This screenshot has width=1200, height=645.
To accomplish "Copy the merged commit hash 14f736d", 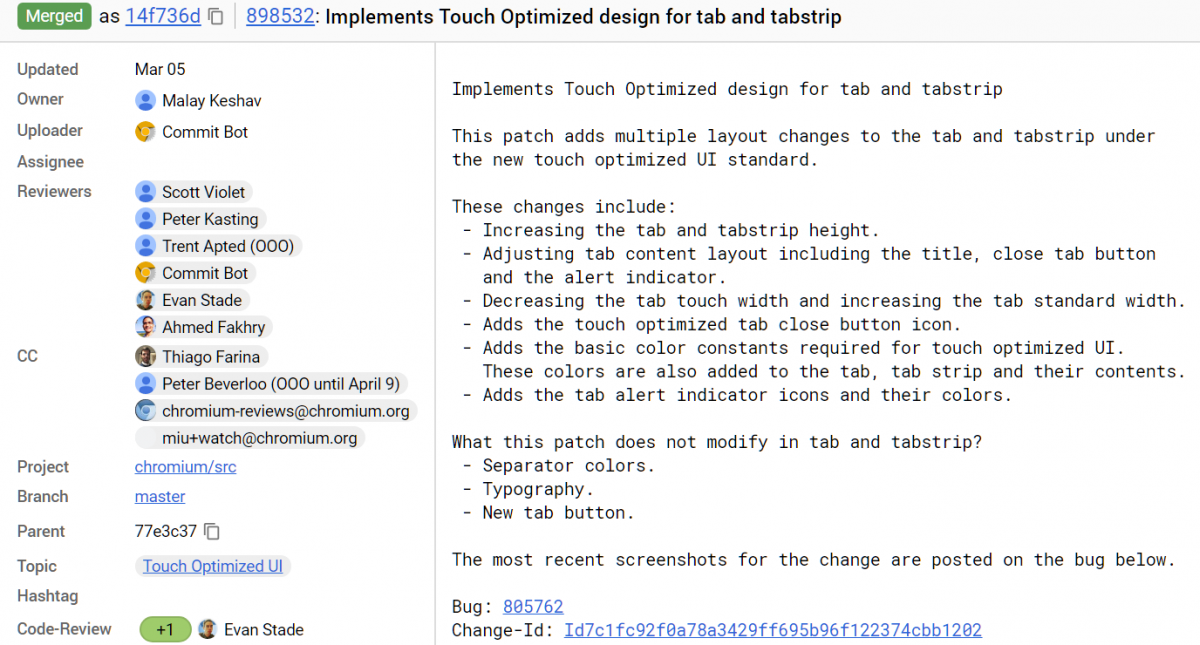I will coord(216,17).
